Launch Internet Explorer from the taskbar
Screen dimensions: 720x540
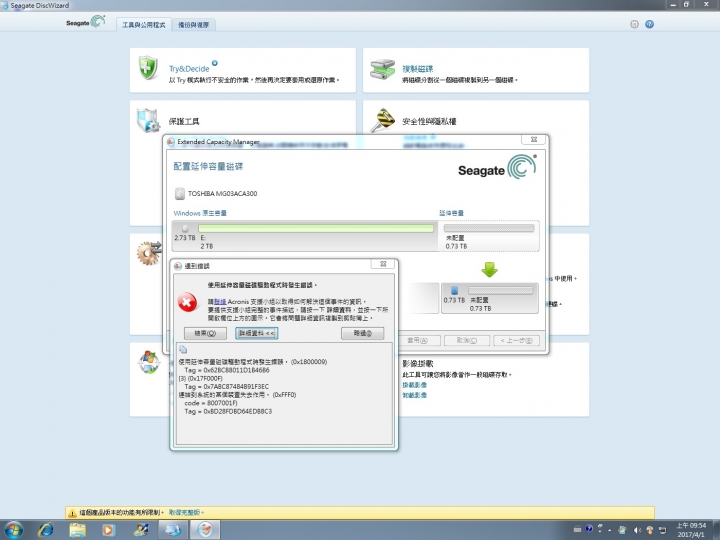click(45, 530)
